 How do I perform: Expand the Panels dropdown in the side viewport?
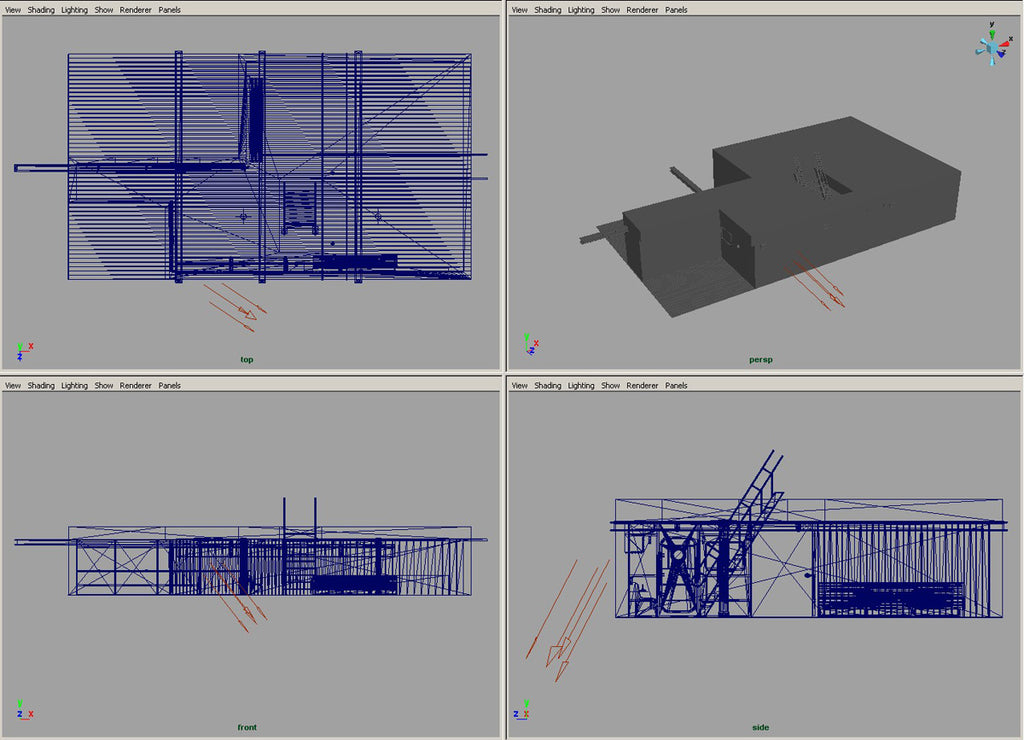pyautogui.click(x=676, y=385)
